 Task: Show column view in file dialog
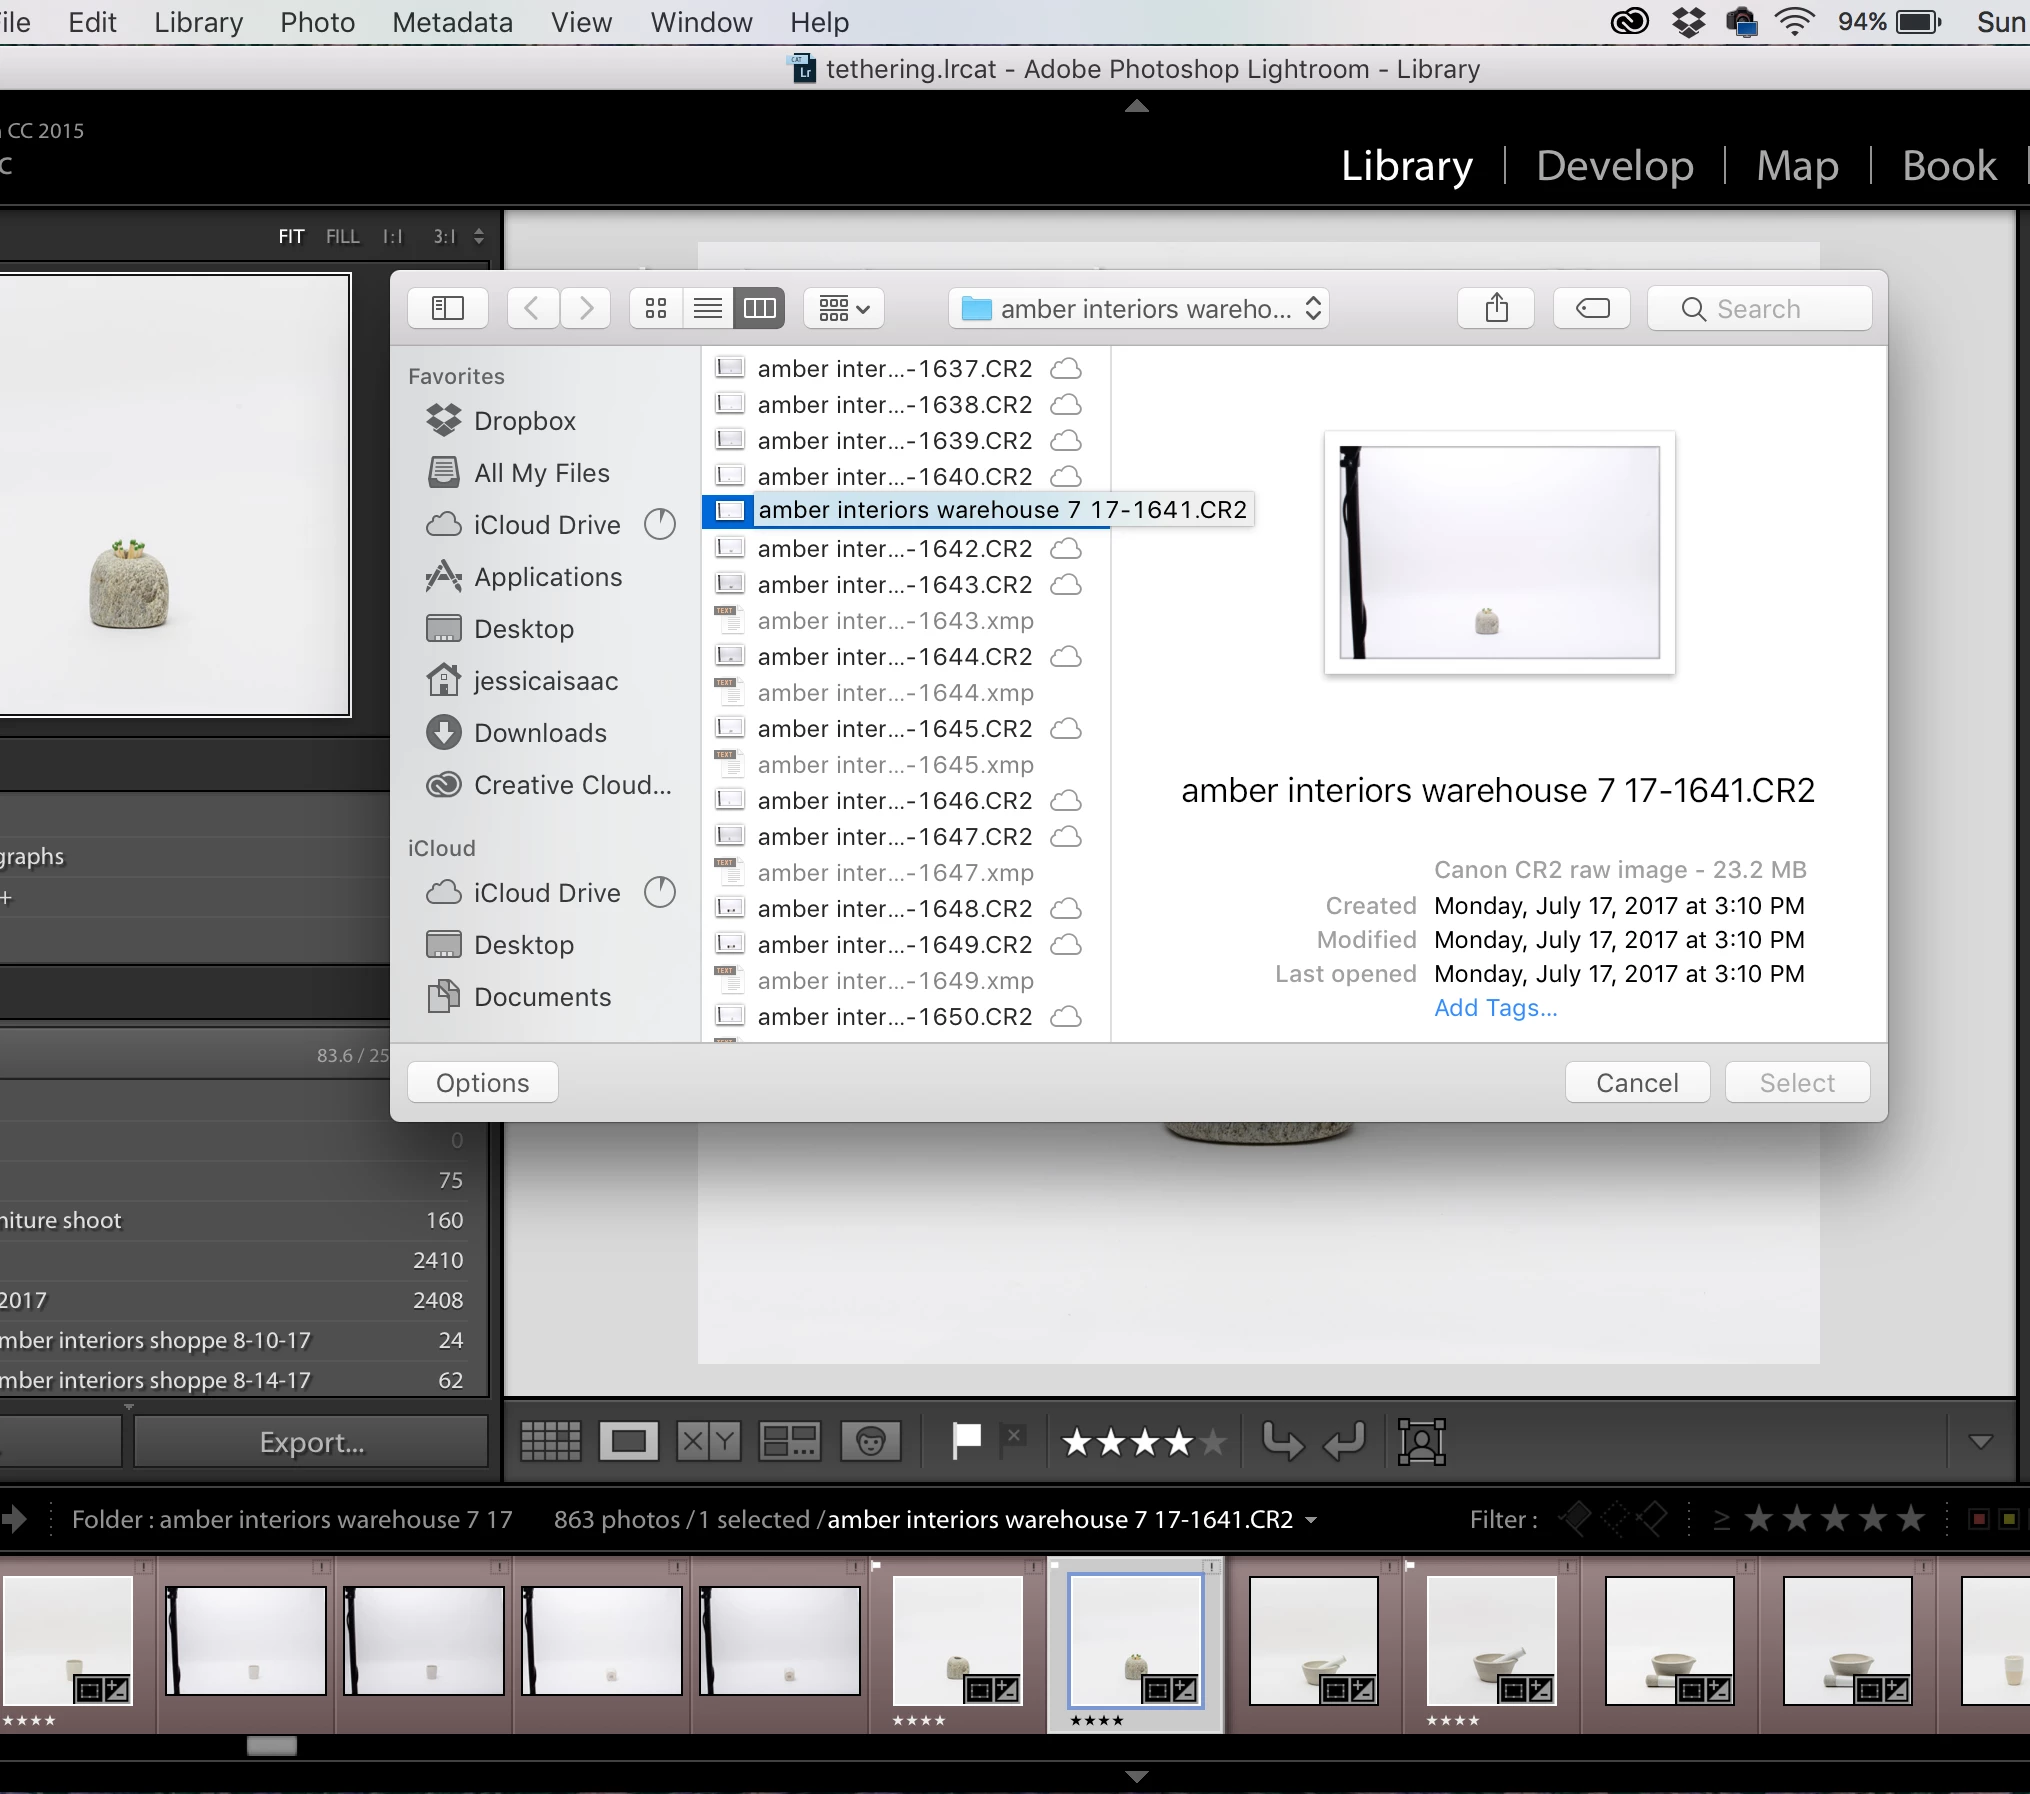click(759, 308)
